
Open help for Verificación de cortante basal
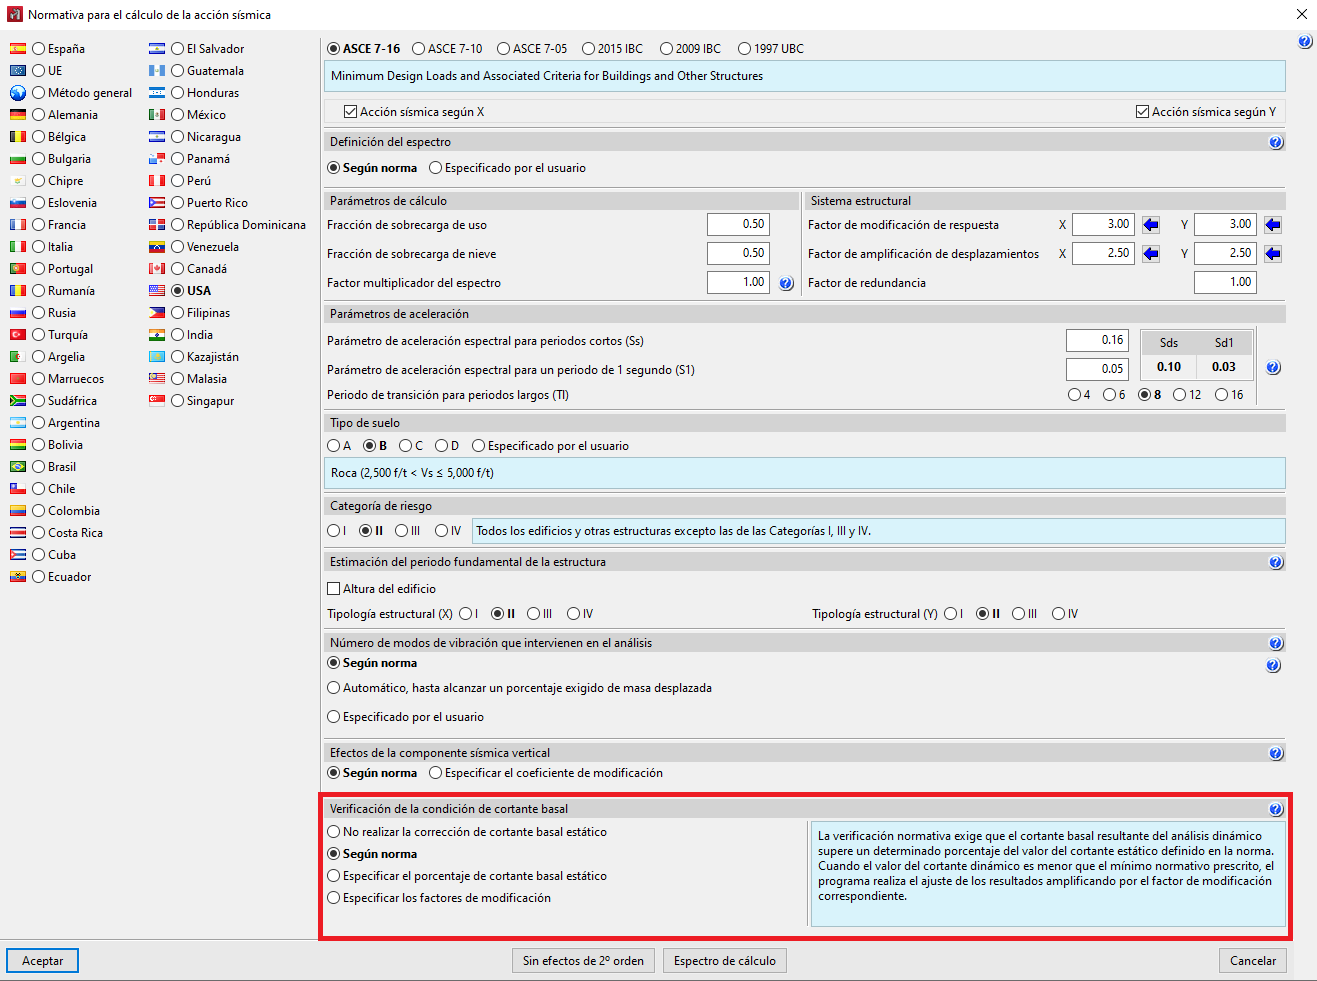[1275, 809]
